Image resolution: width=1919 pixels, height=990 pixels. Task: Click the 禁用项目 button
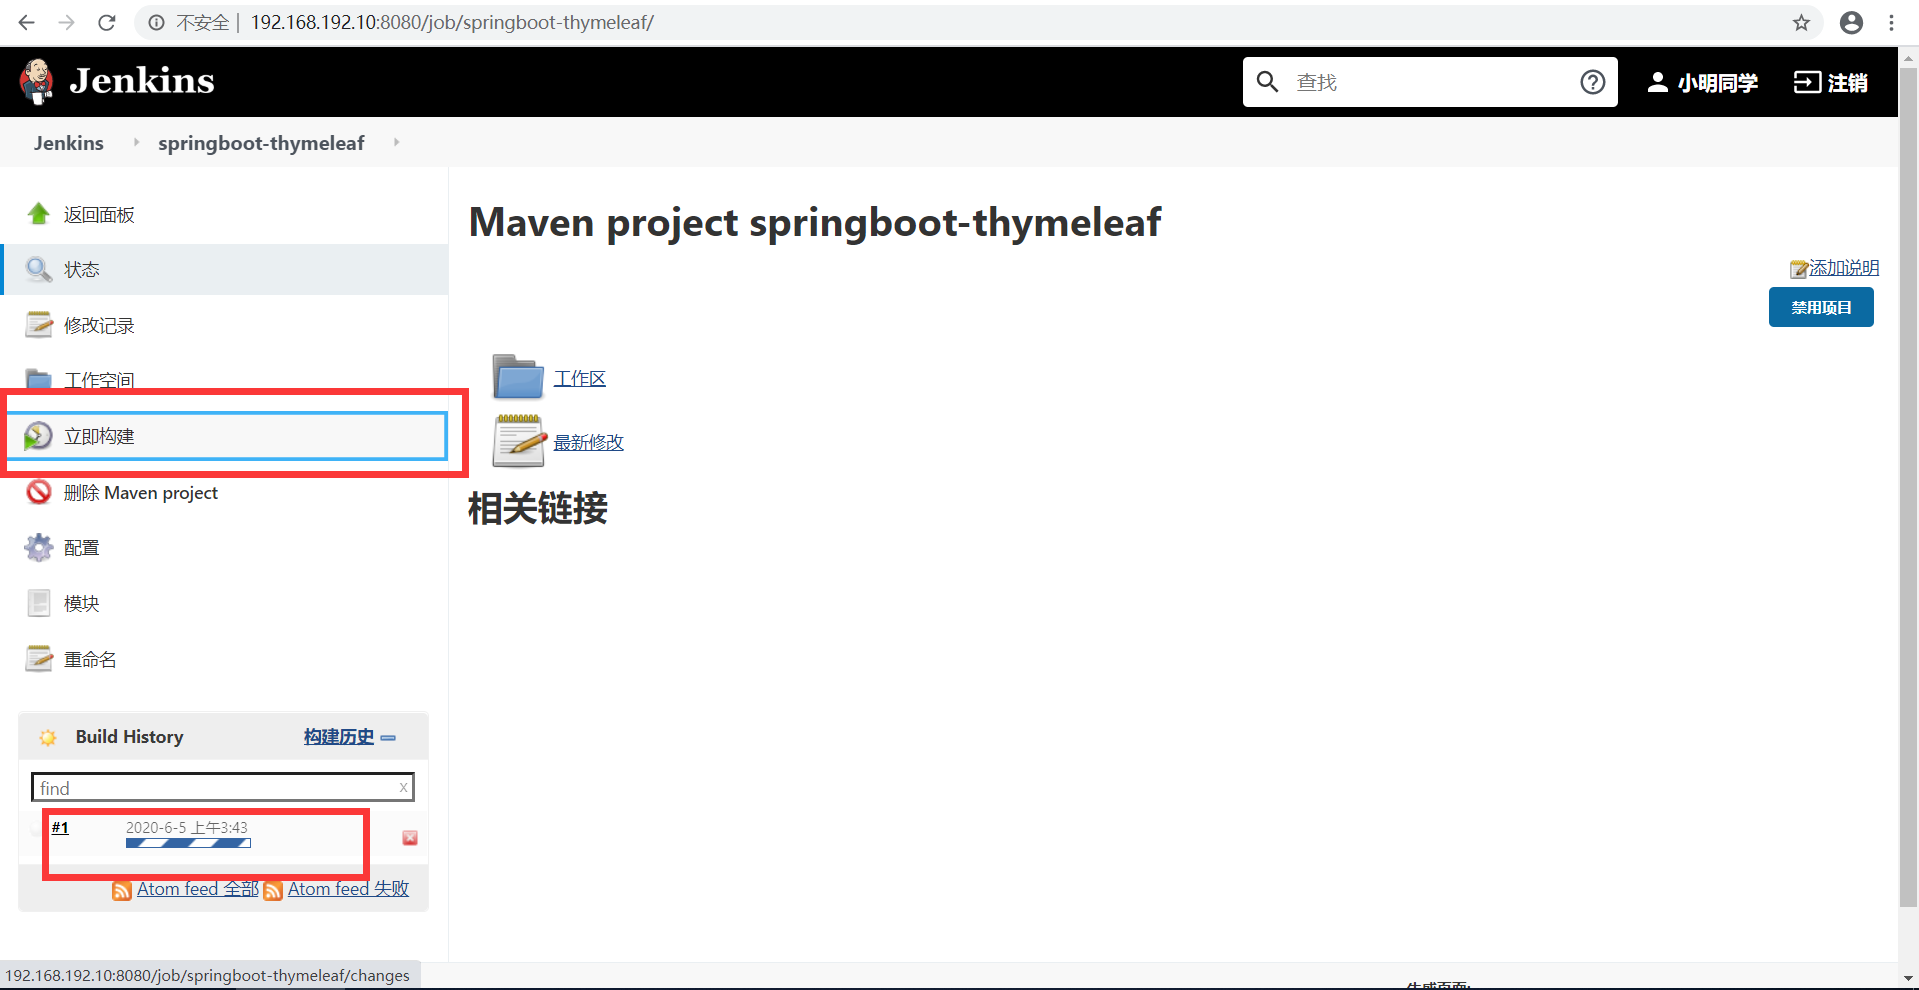pos(1821,307)
